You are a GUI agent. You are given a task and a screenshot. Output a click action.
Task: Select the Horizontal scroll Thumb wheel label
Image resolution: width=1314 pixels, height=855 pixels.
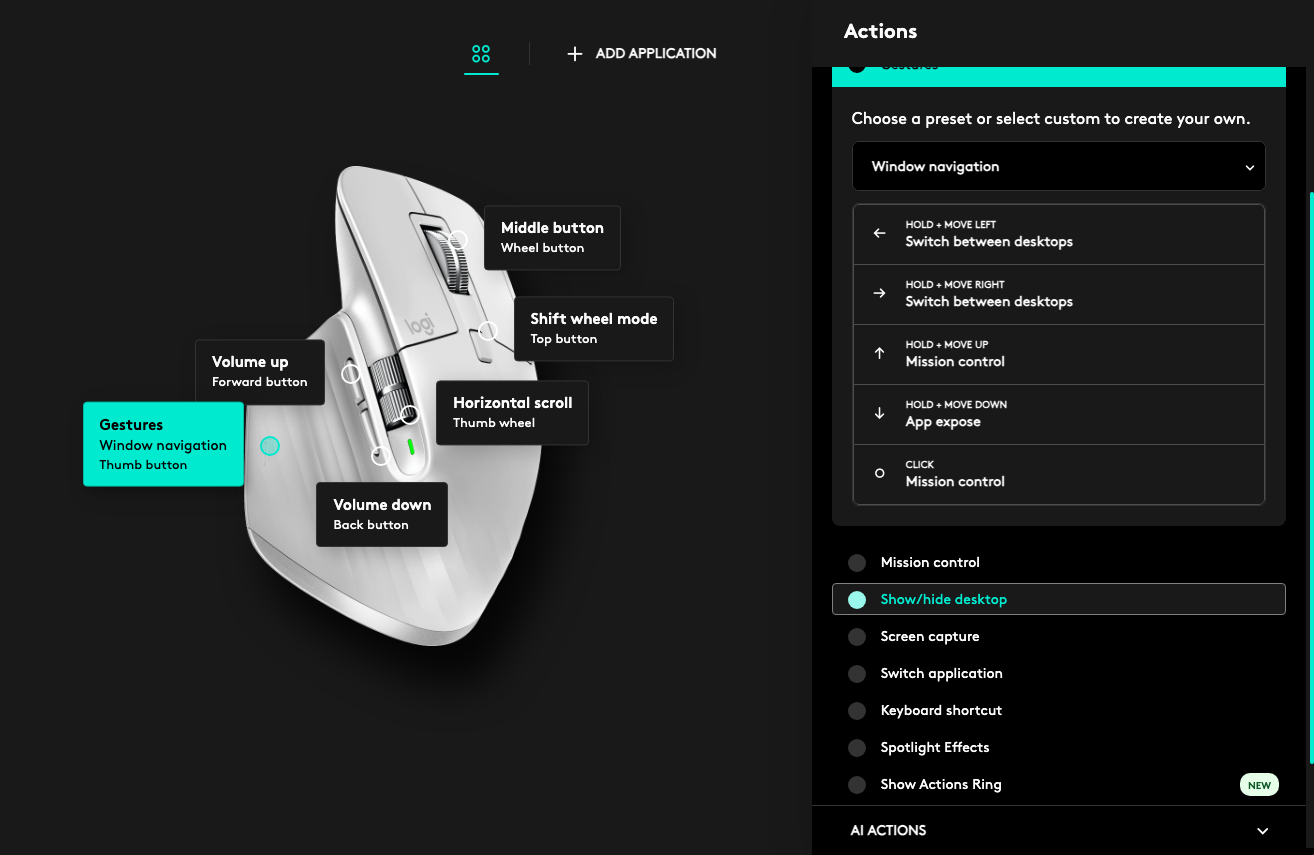point(513,413)
